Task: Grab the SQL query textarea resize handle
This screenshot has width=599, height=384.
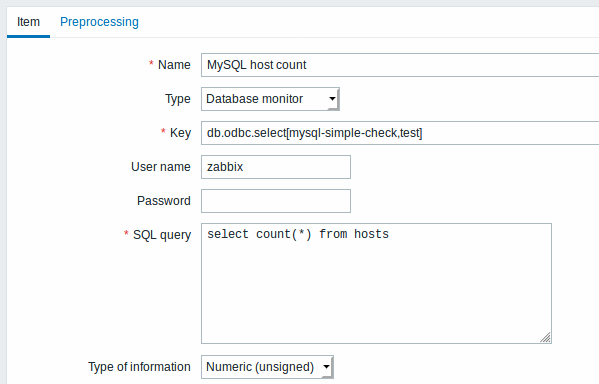Action: (546, 337)
